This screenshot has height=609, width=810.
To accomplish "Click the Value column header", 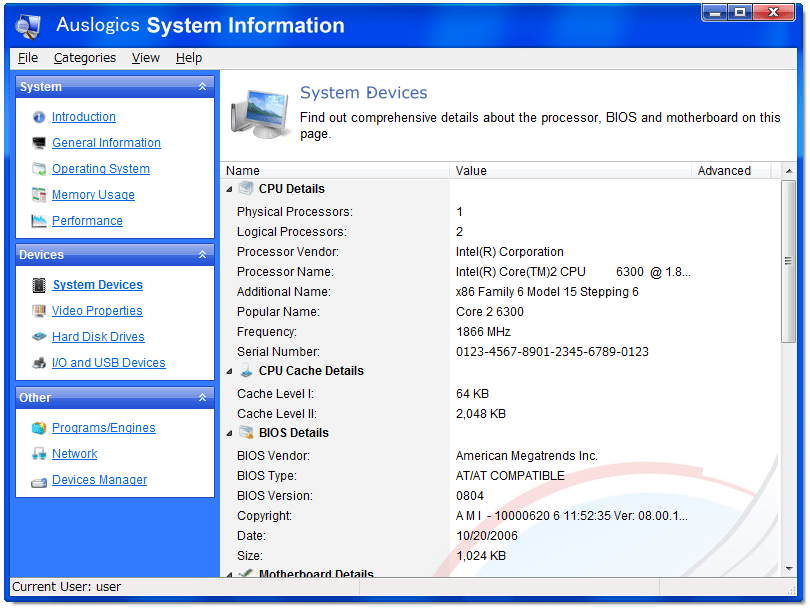I will (570, 170).
